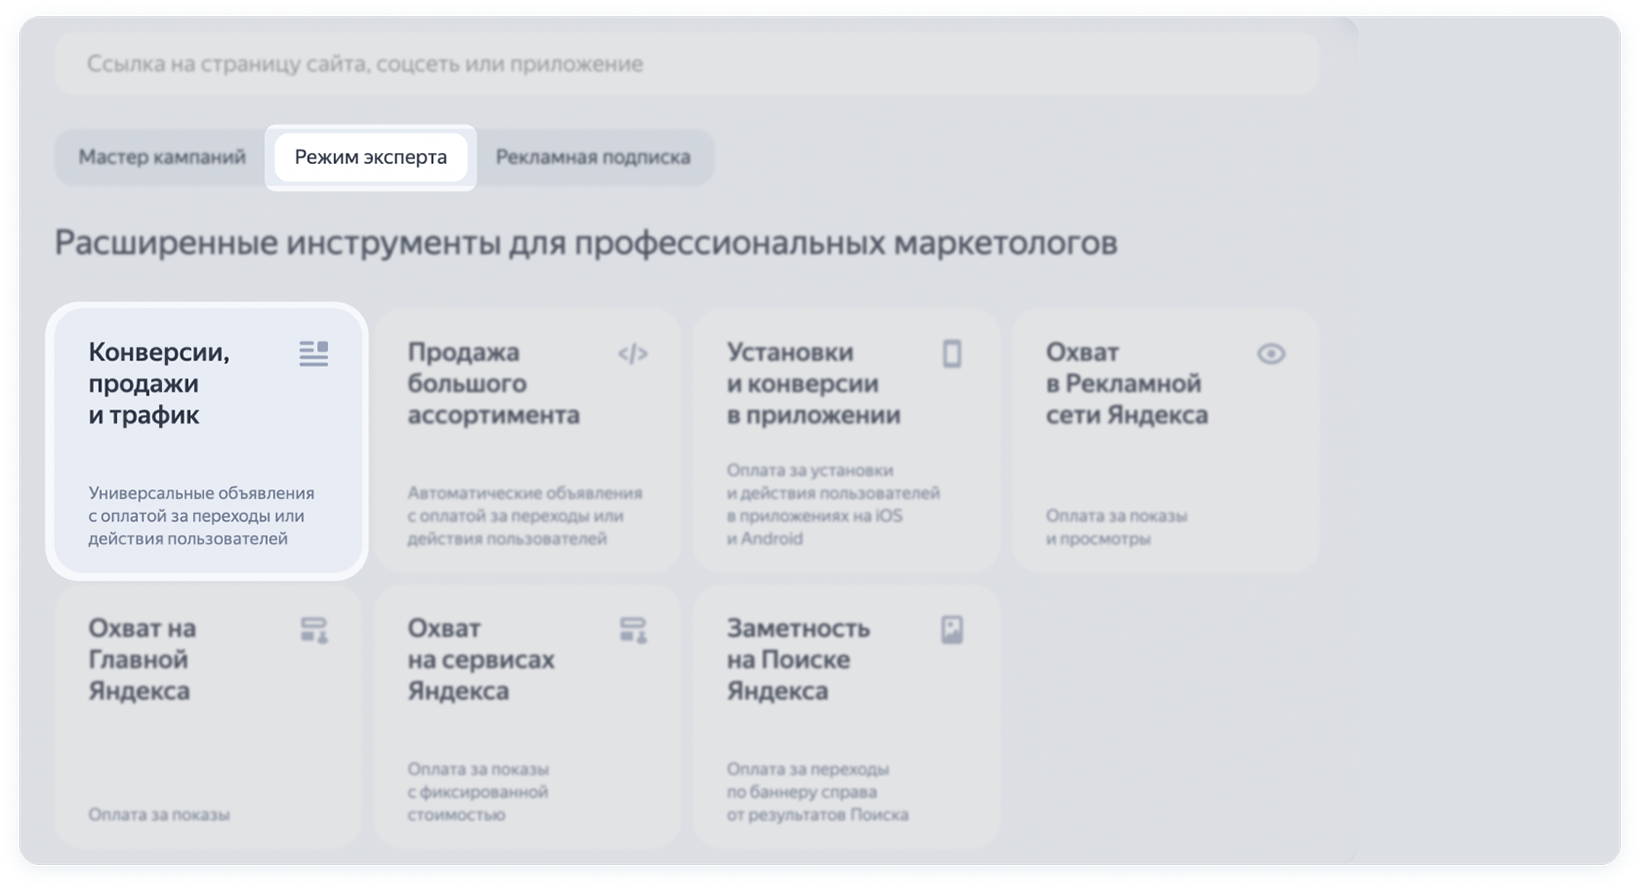Click the side banner icon on Заметность card

coord(952,630)
